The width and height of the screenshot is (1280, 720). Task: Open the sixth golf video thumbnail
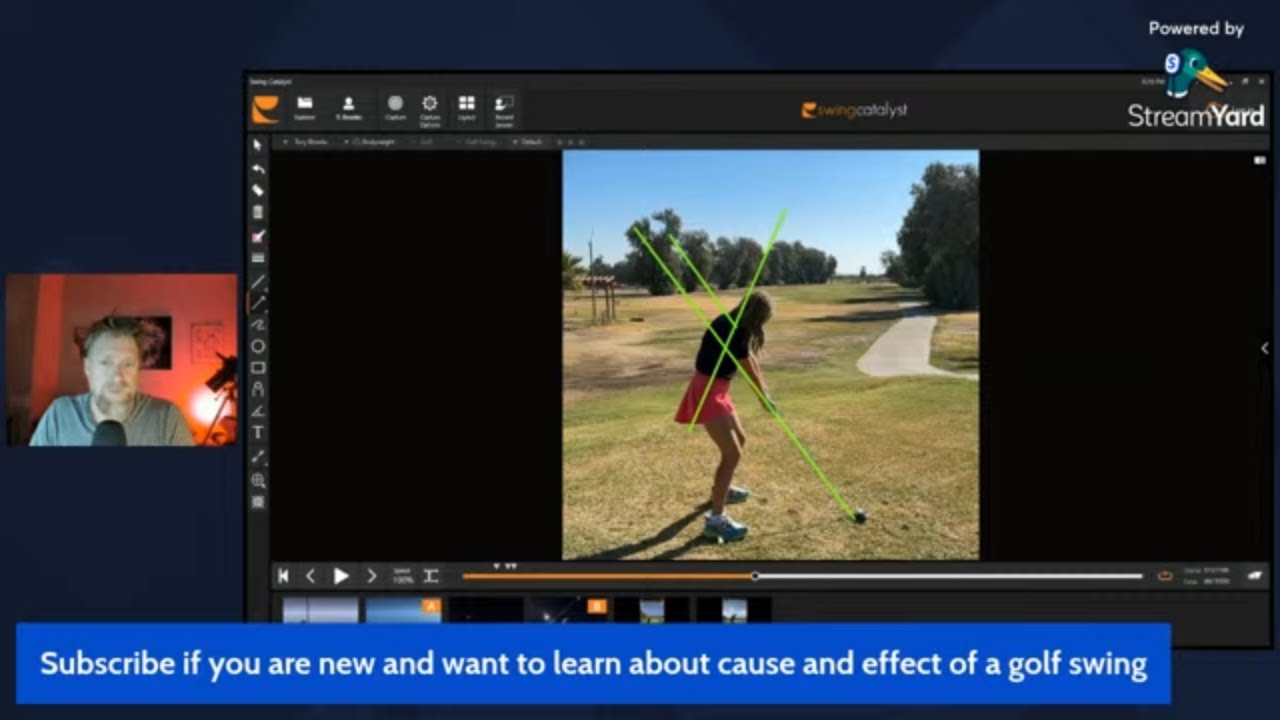click(734, 610)
